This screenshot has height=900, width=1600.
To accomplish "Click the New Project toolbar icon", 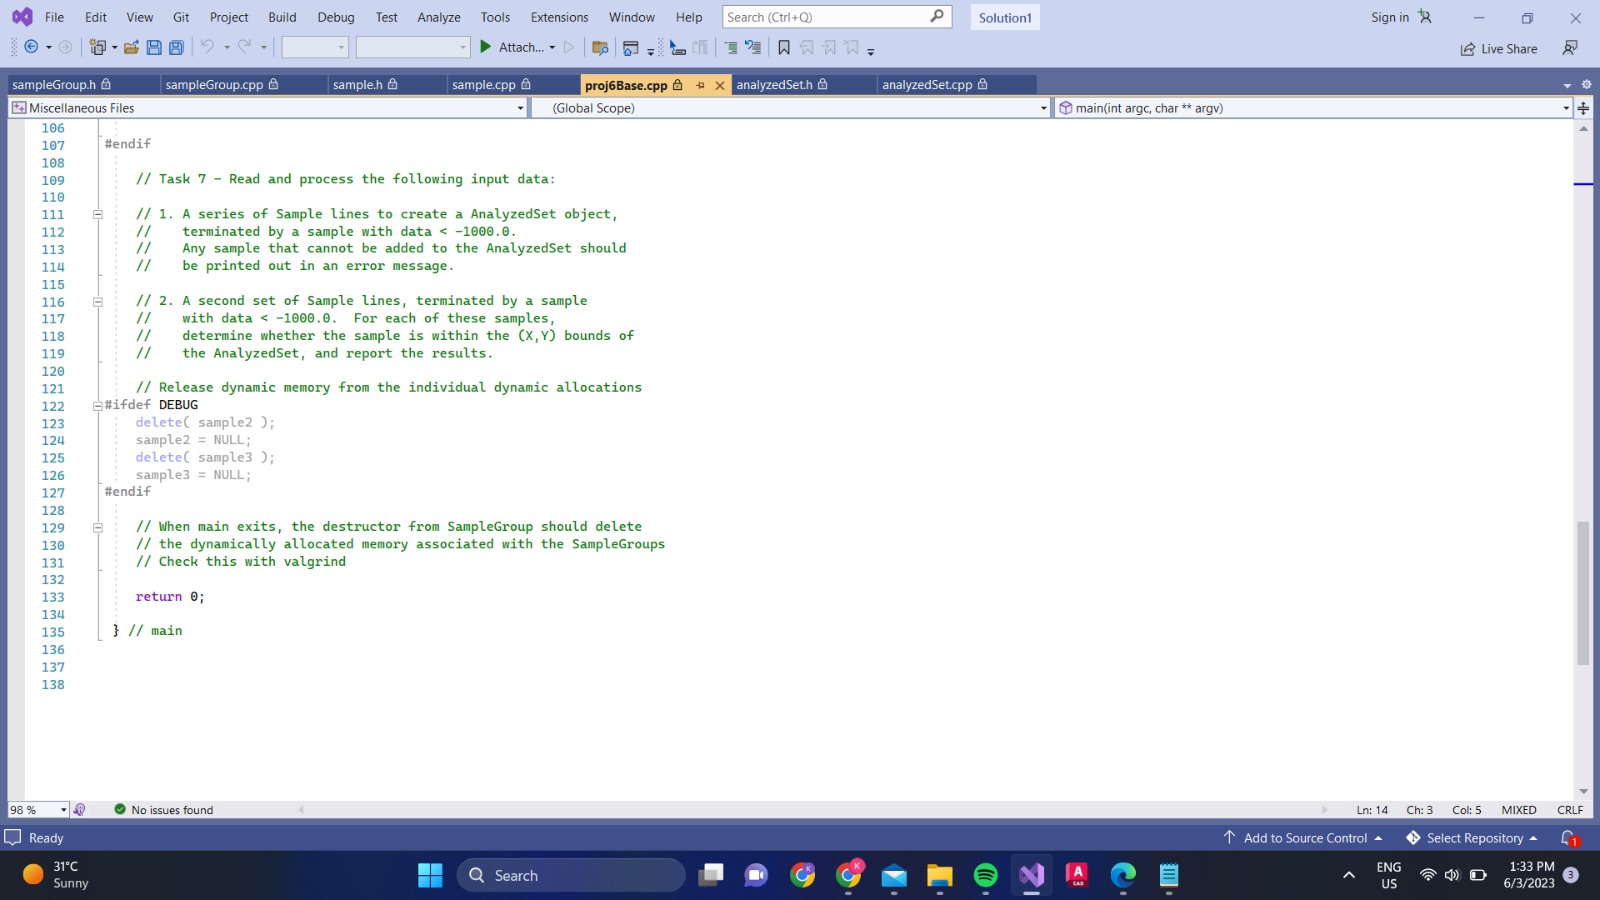I will (97, 47).
